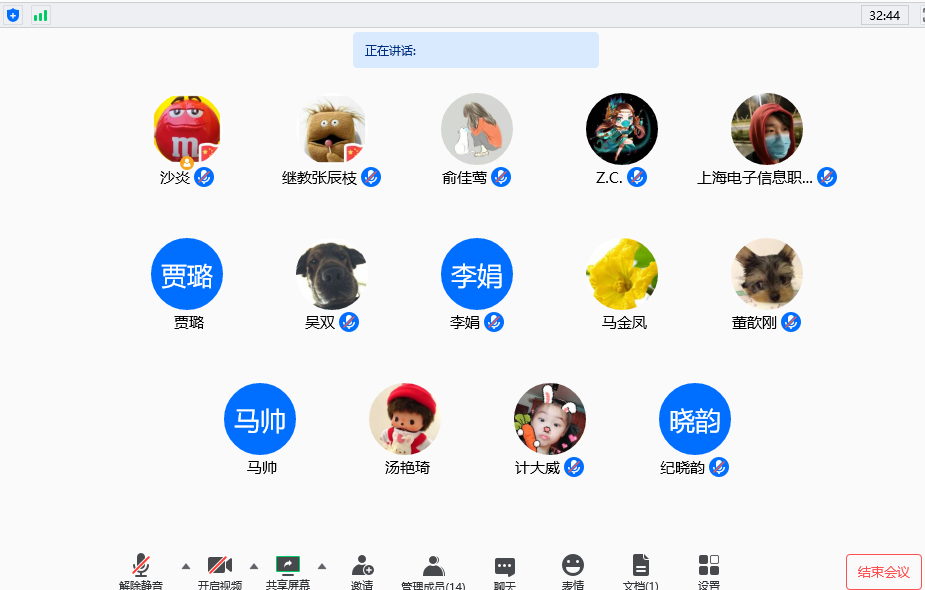Open the Emoji reactions (表情) icon
This screenshot has width=925, height=590.
coord(573,566)
